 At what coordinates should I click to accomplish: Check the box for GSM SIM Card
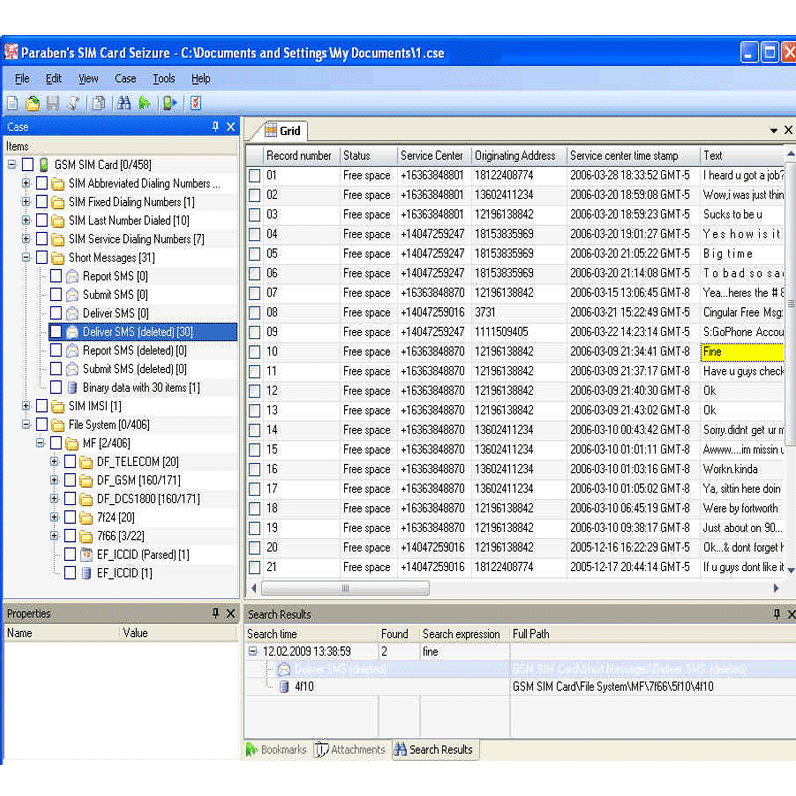[28, 165]
